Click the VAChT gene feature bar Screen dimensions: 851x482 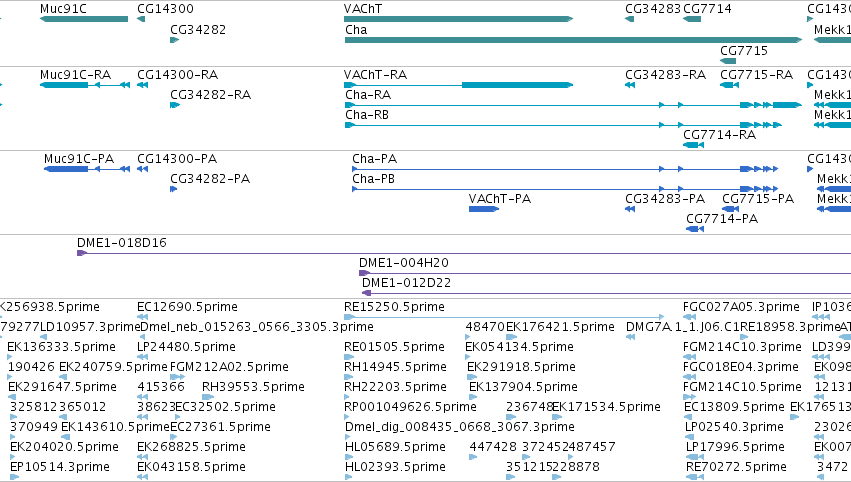click(459, 19)
